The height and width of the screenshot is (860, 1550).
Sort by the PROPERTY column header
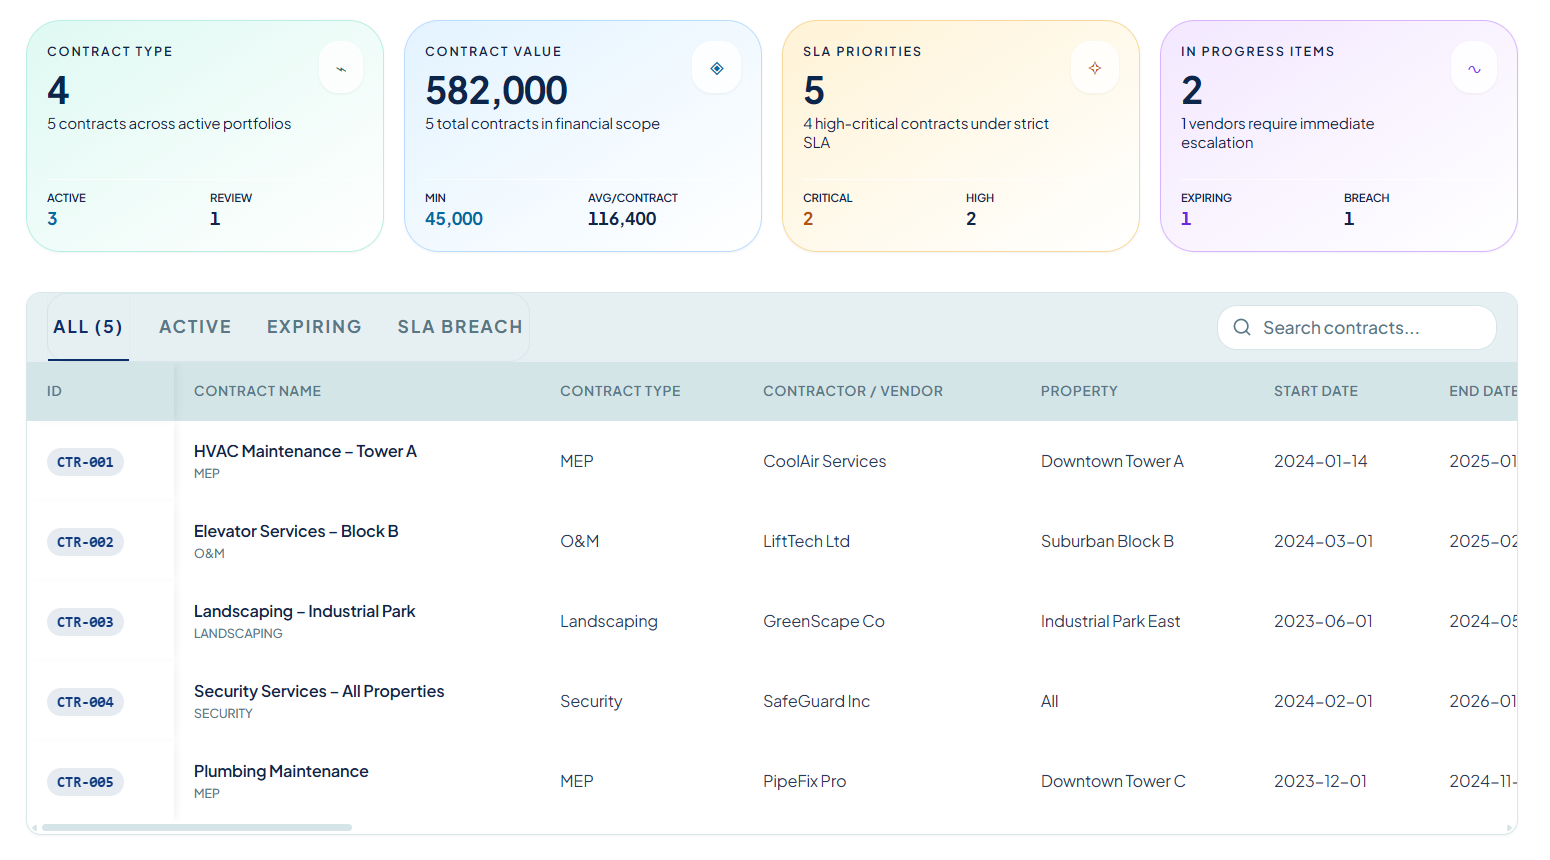[1079, 391]
